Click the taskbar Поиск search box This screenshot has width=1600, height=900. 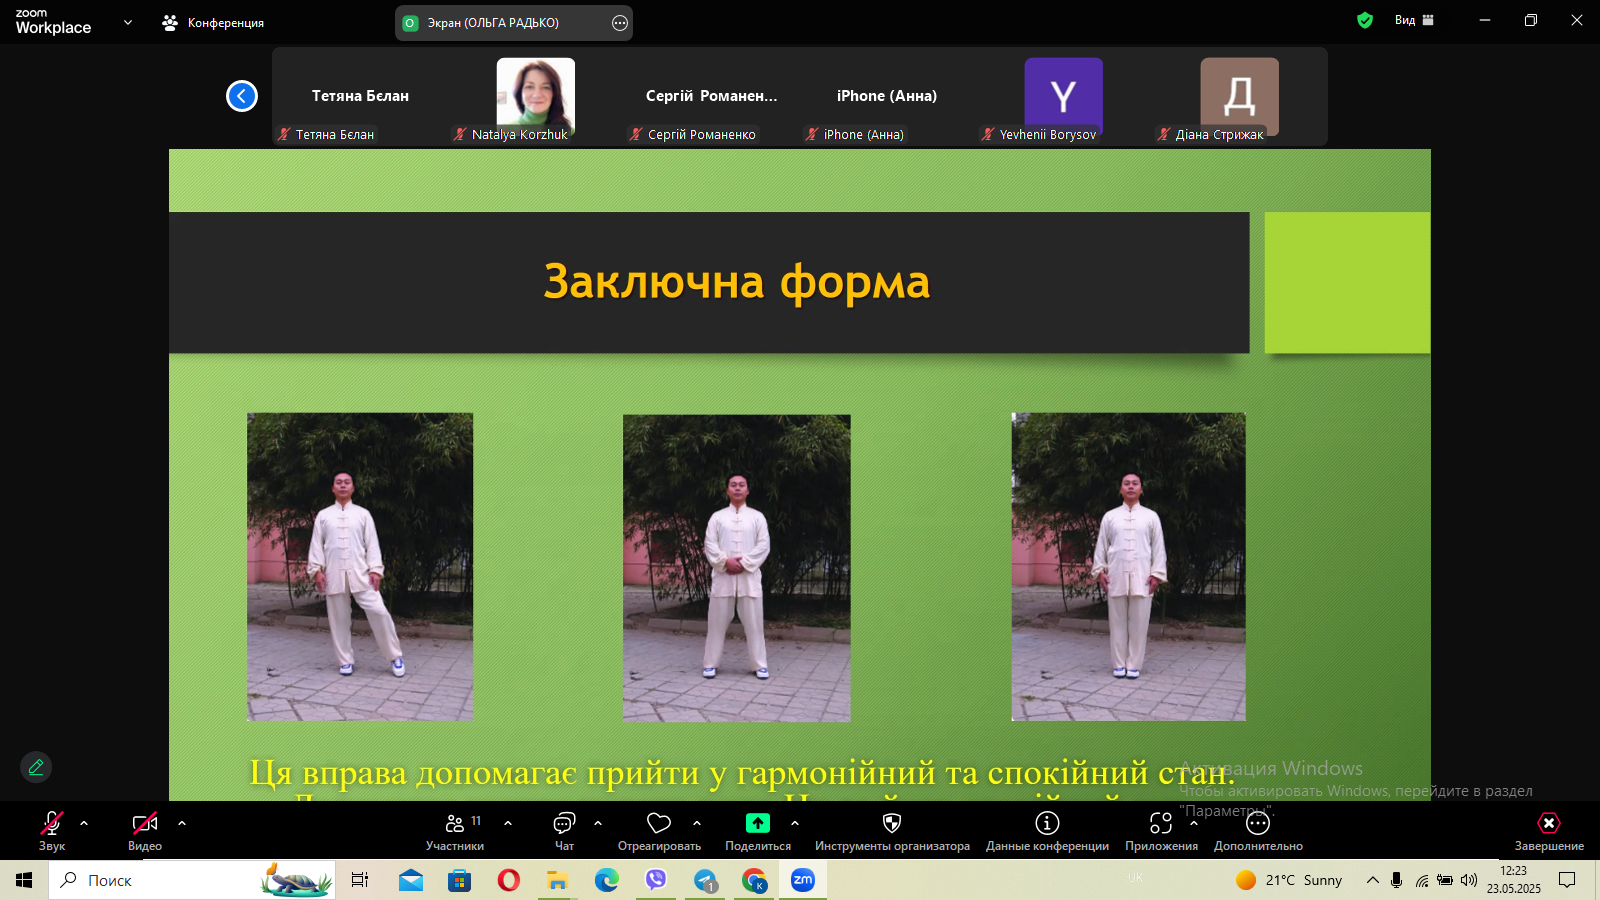[x=192, y=880]
